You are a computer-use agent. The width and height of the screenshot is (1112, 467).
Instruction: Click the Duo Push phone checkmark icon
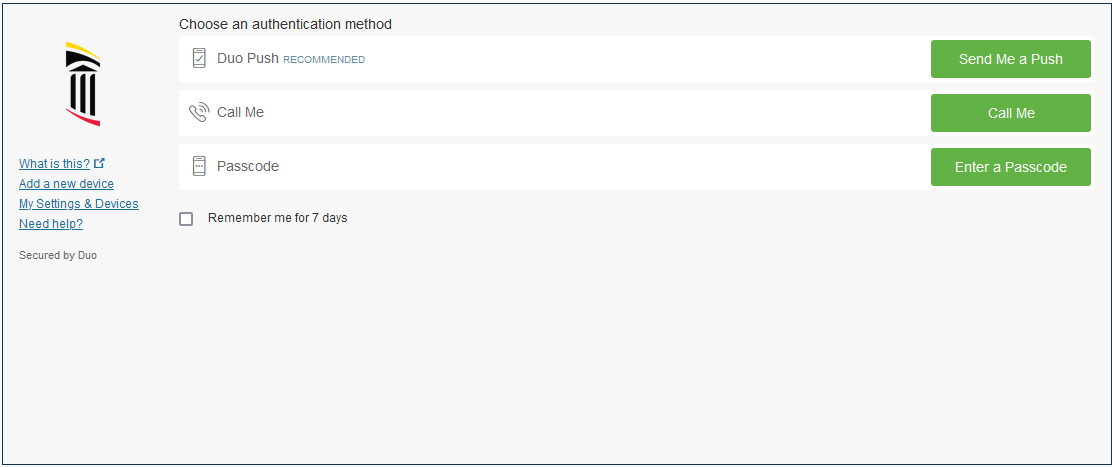click(x=199, y=58)
